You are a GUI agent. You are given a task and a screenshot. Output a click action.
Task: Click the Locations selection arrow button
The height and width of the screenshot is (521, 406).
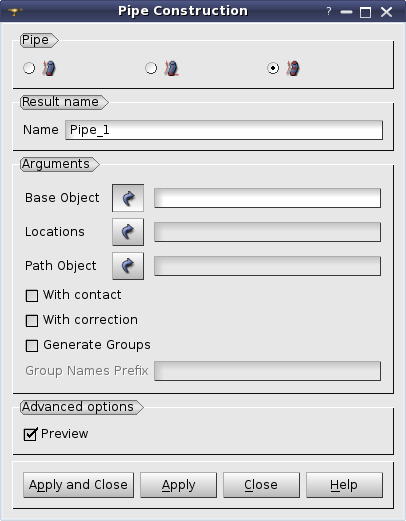click(x=128, y=232)
